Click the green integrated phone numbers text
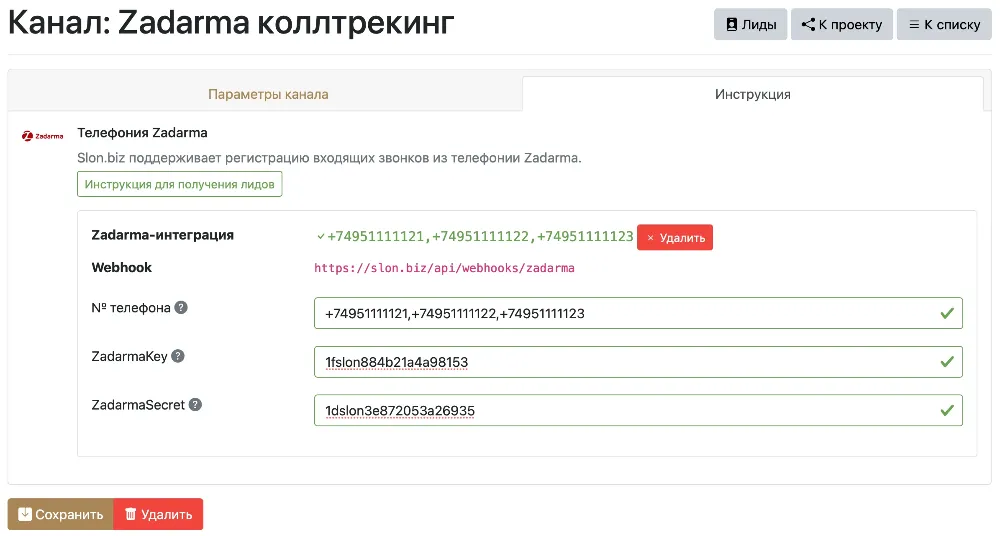 [480, 237]
